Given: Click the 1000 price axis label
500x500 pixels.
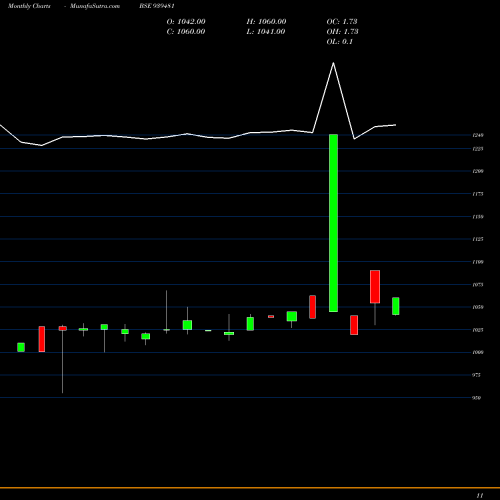Looking at the screenshot, I should click(x=478, y=353).
